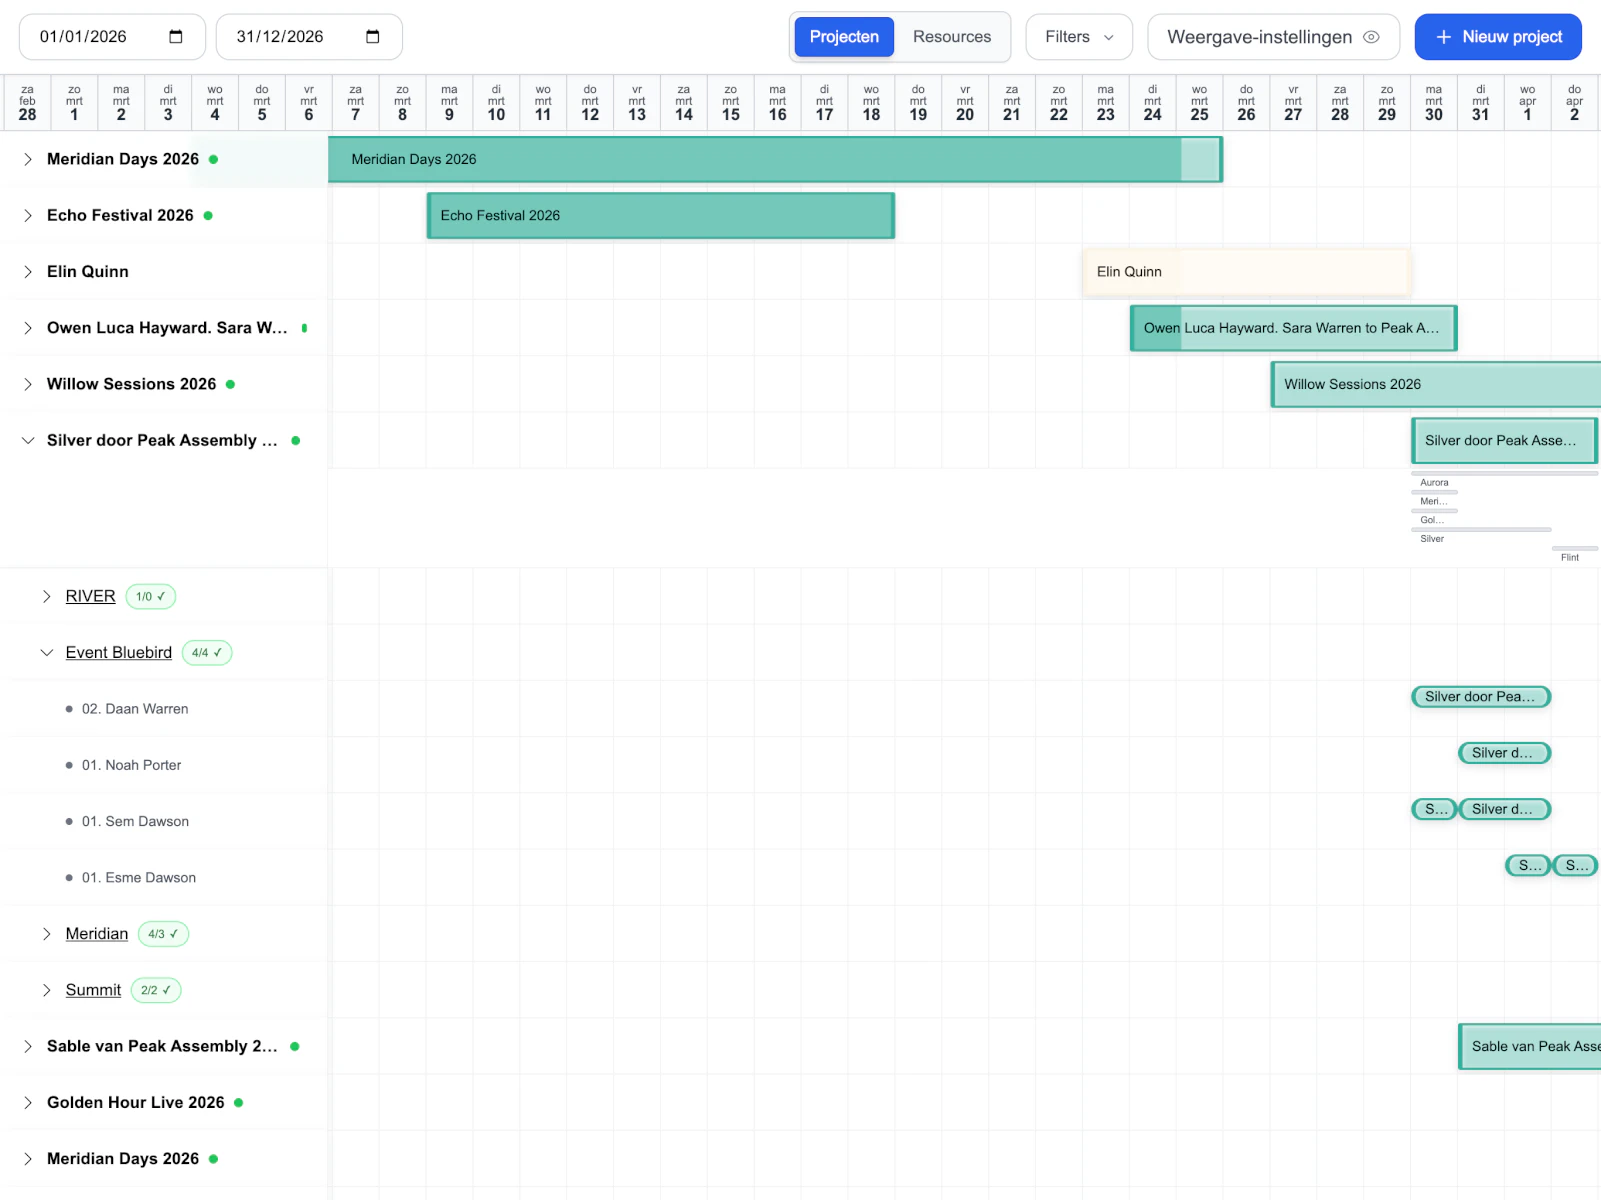The image size is (1601, 1200).
Task: Click the Echo Festival 2026 timeline bar
Action: click(x=660, y=216)
